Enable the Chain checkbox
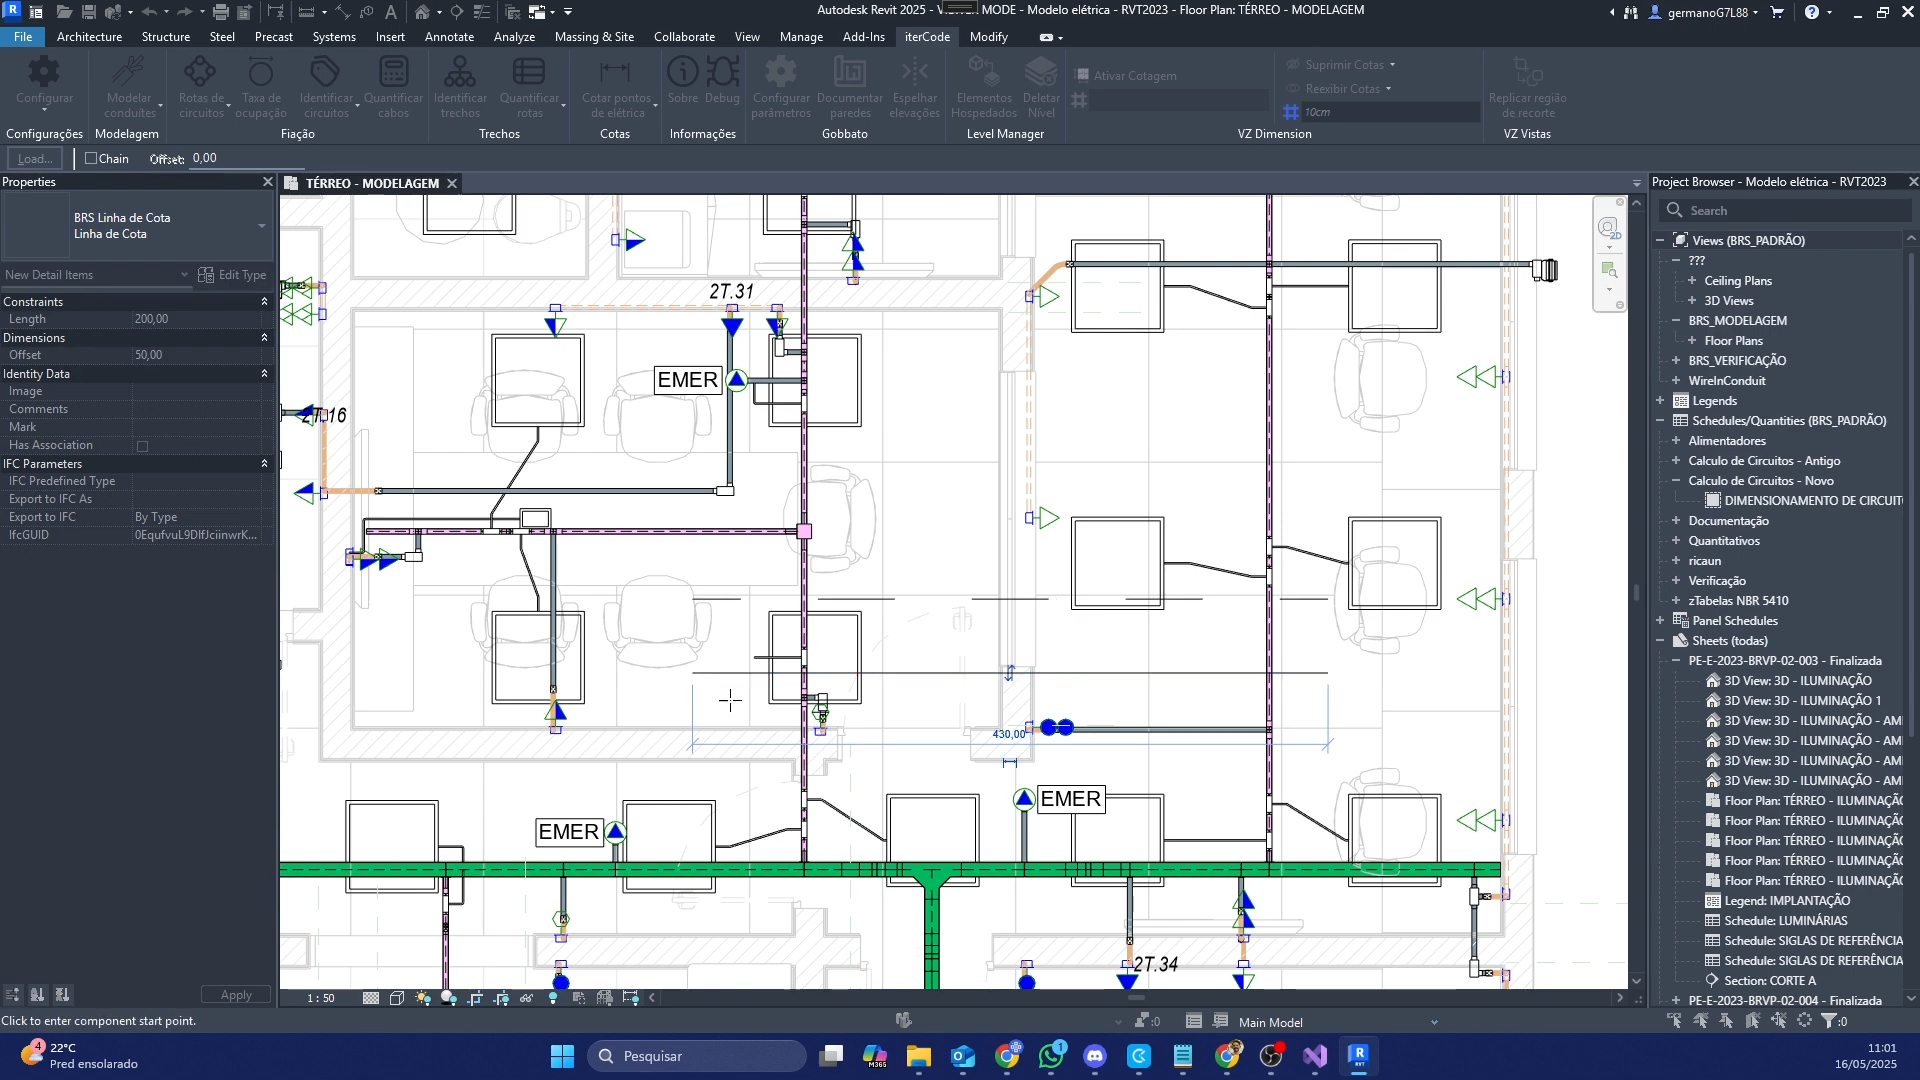The height and width of the screenshot is (1080, 1920). coord(91,158)
